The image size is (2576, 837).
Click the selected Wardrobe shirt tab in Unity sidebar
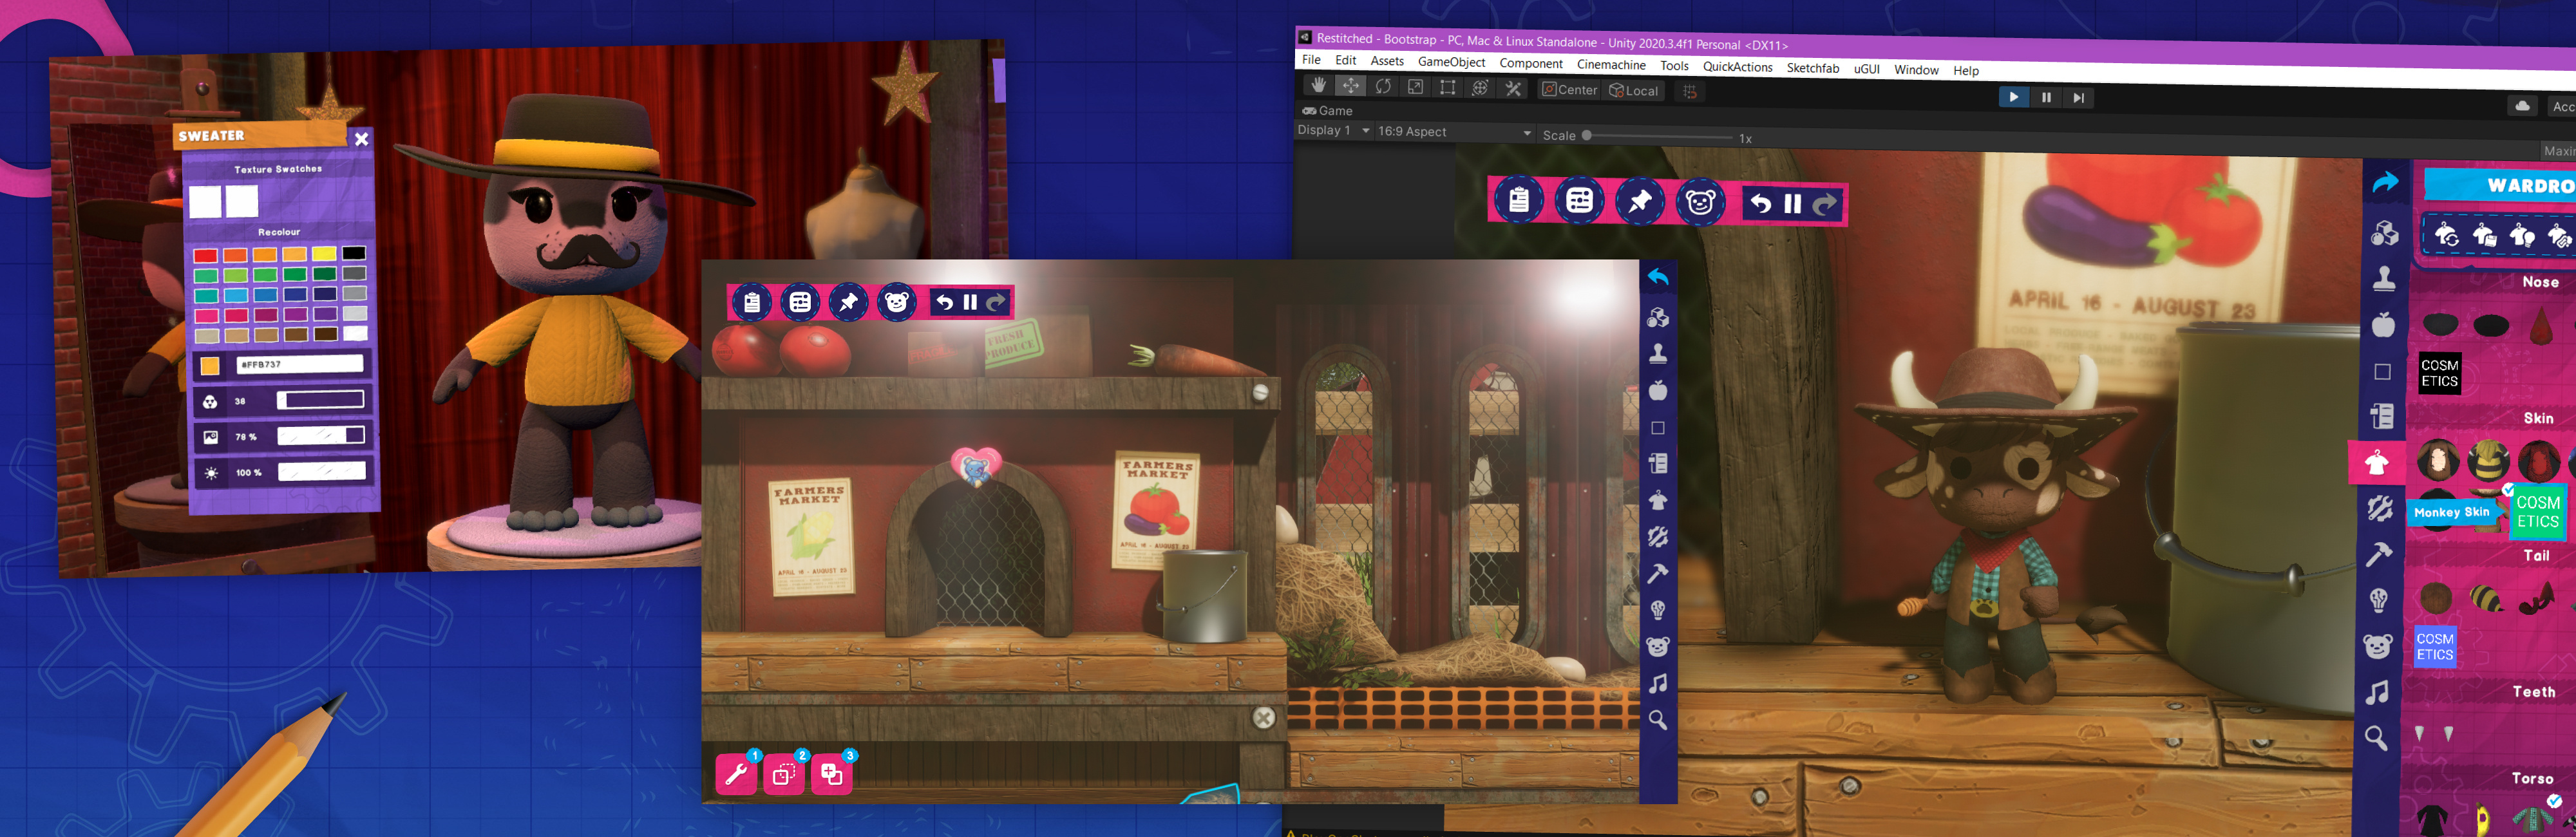tap(2377, 462)
